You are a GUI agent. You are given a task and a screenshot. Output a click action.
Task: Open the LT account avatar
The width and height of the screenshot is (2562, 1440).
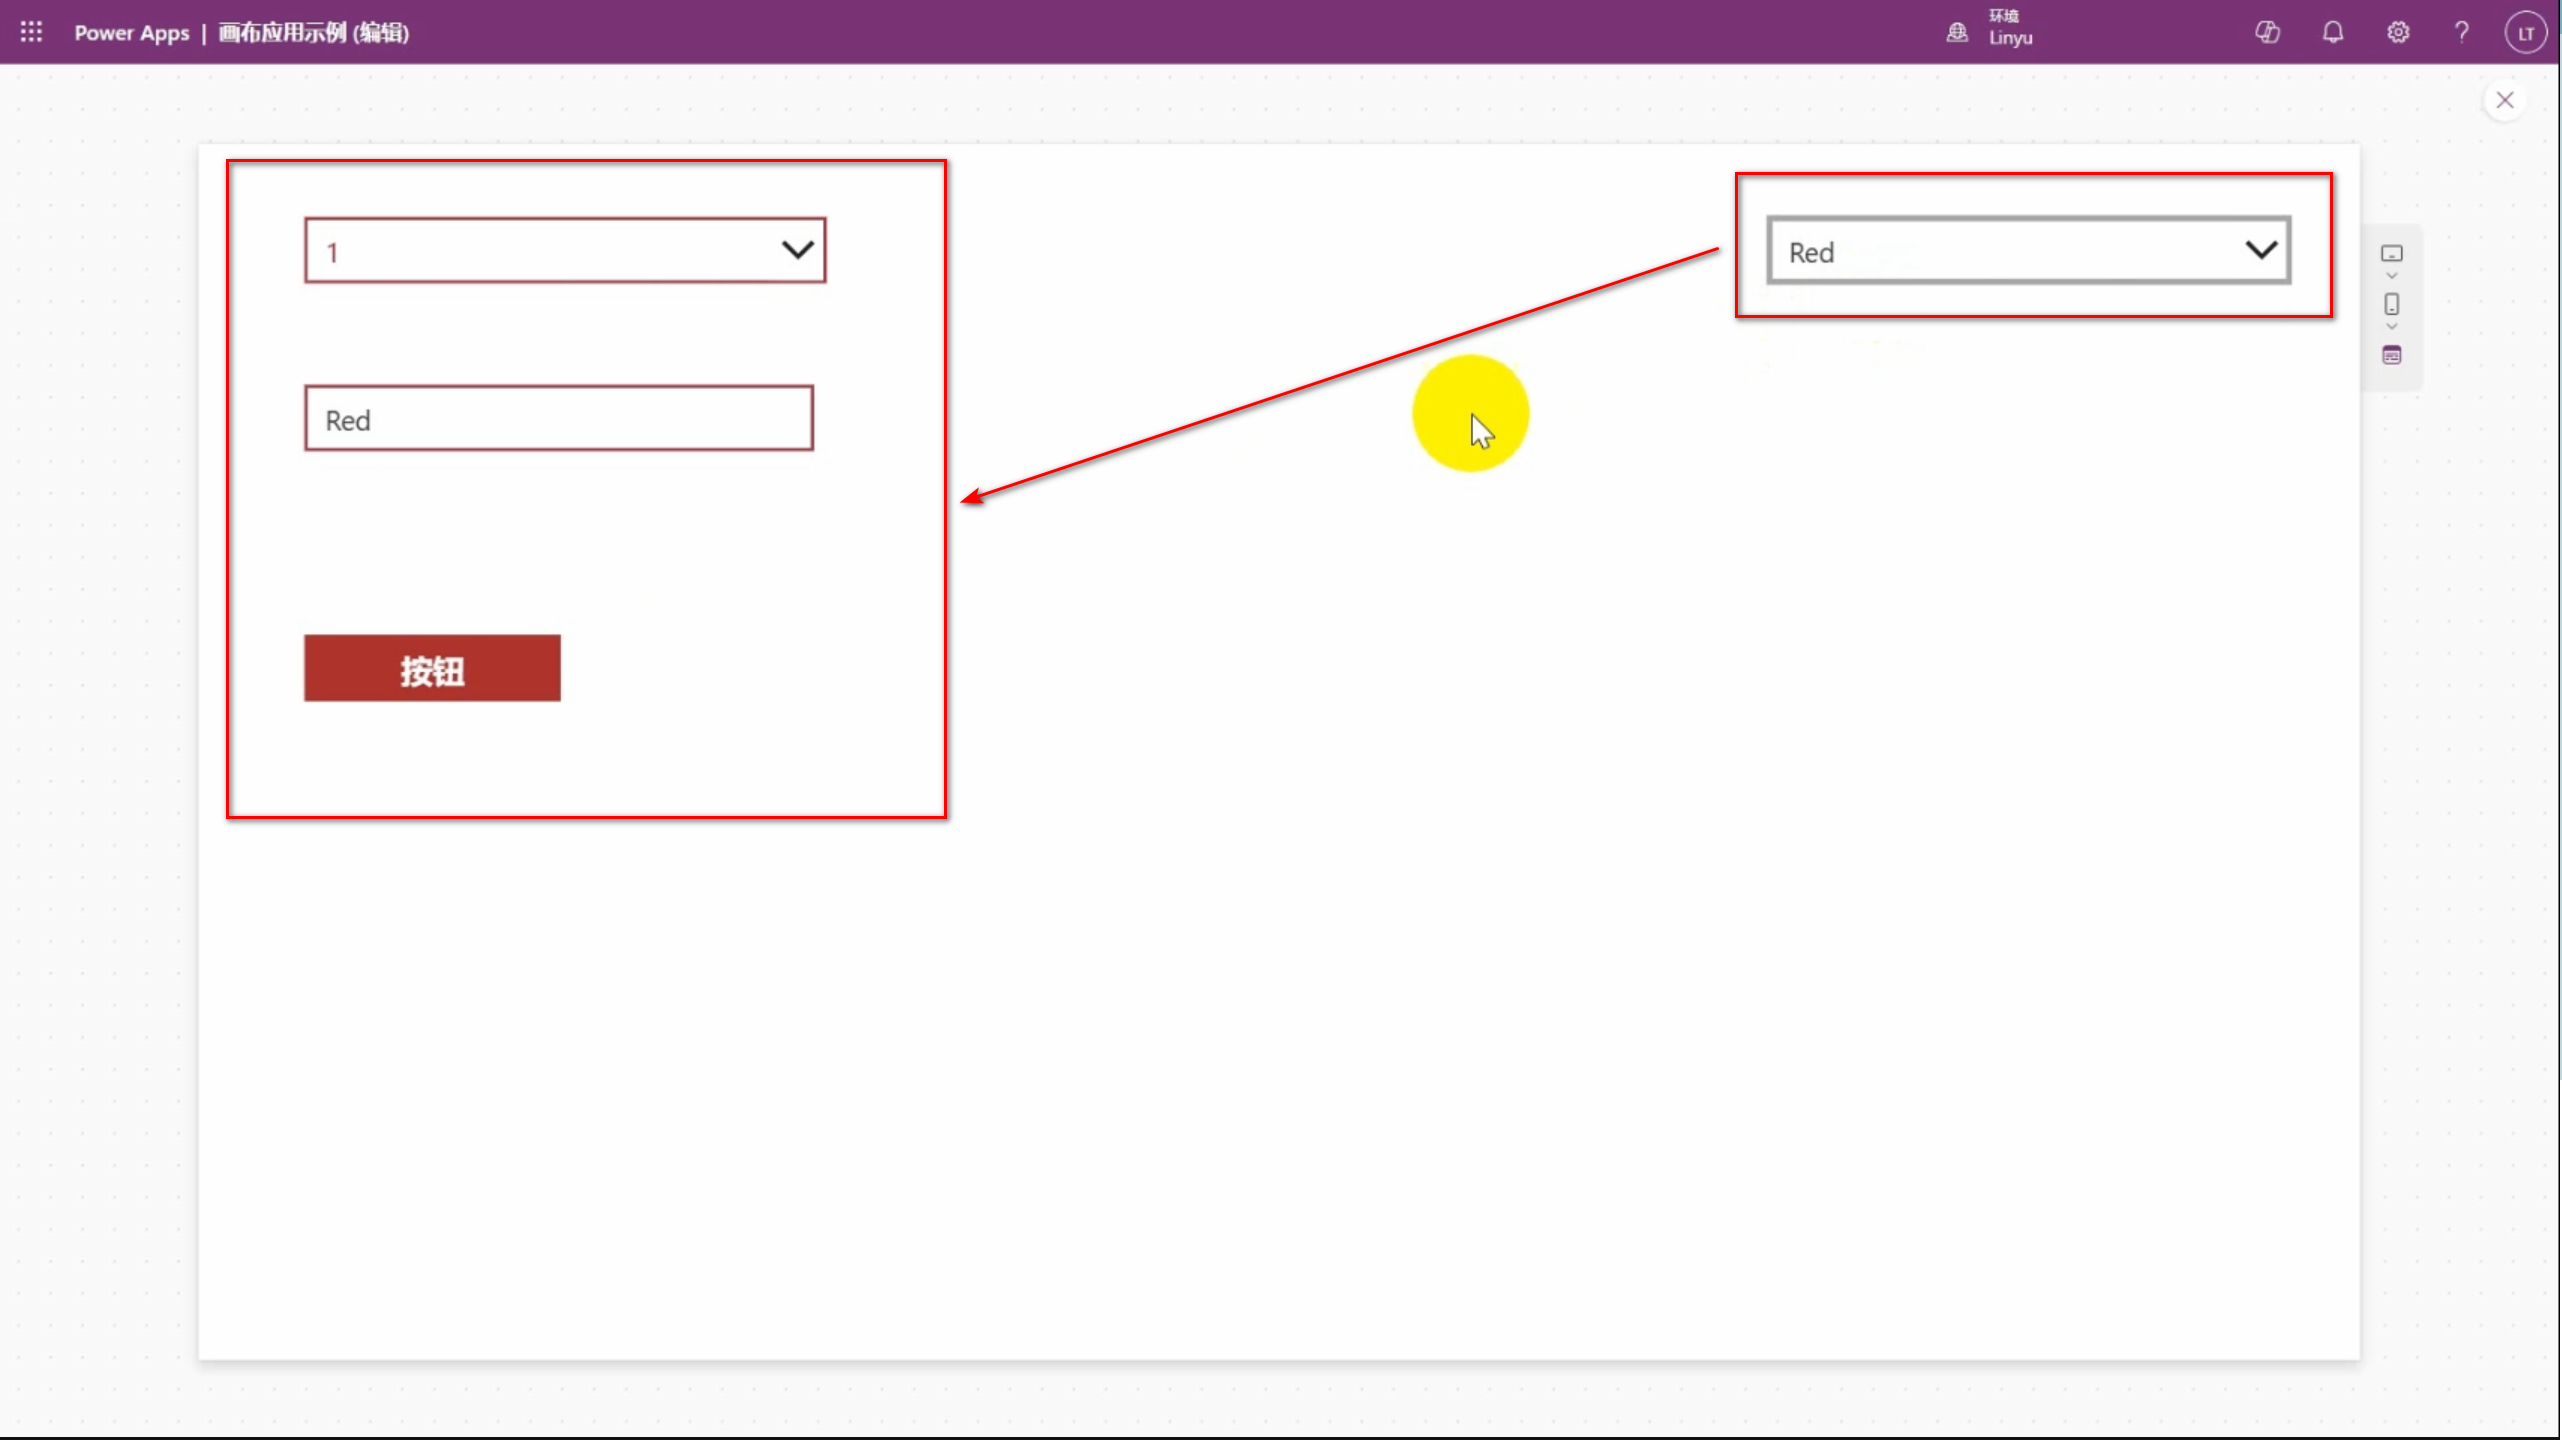pyautogui.click(x=2525, y=33)
